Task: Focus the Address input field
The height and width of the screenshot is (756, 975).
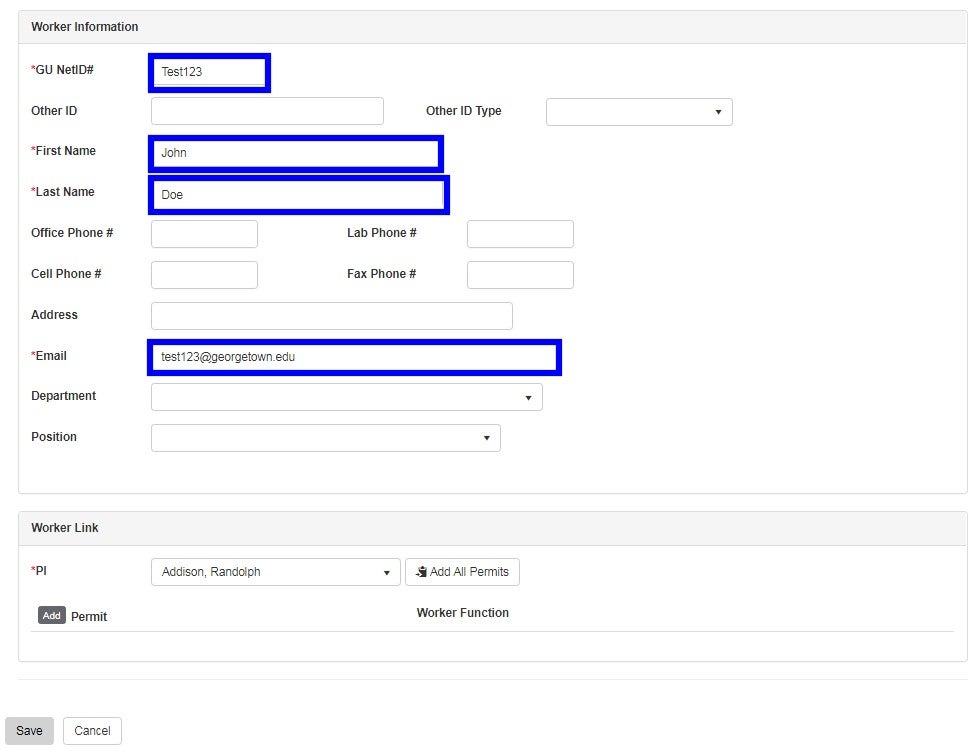Action: tap(332, 316)
